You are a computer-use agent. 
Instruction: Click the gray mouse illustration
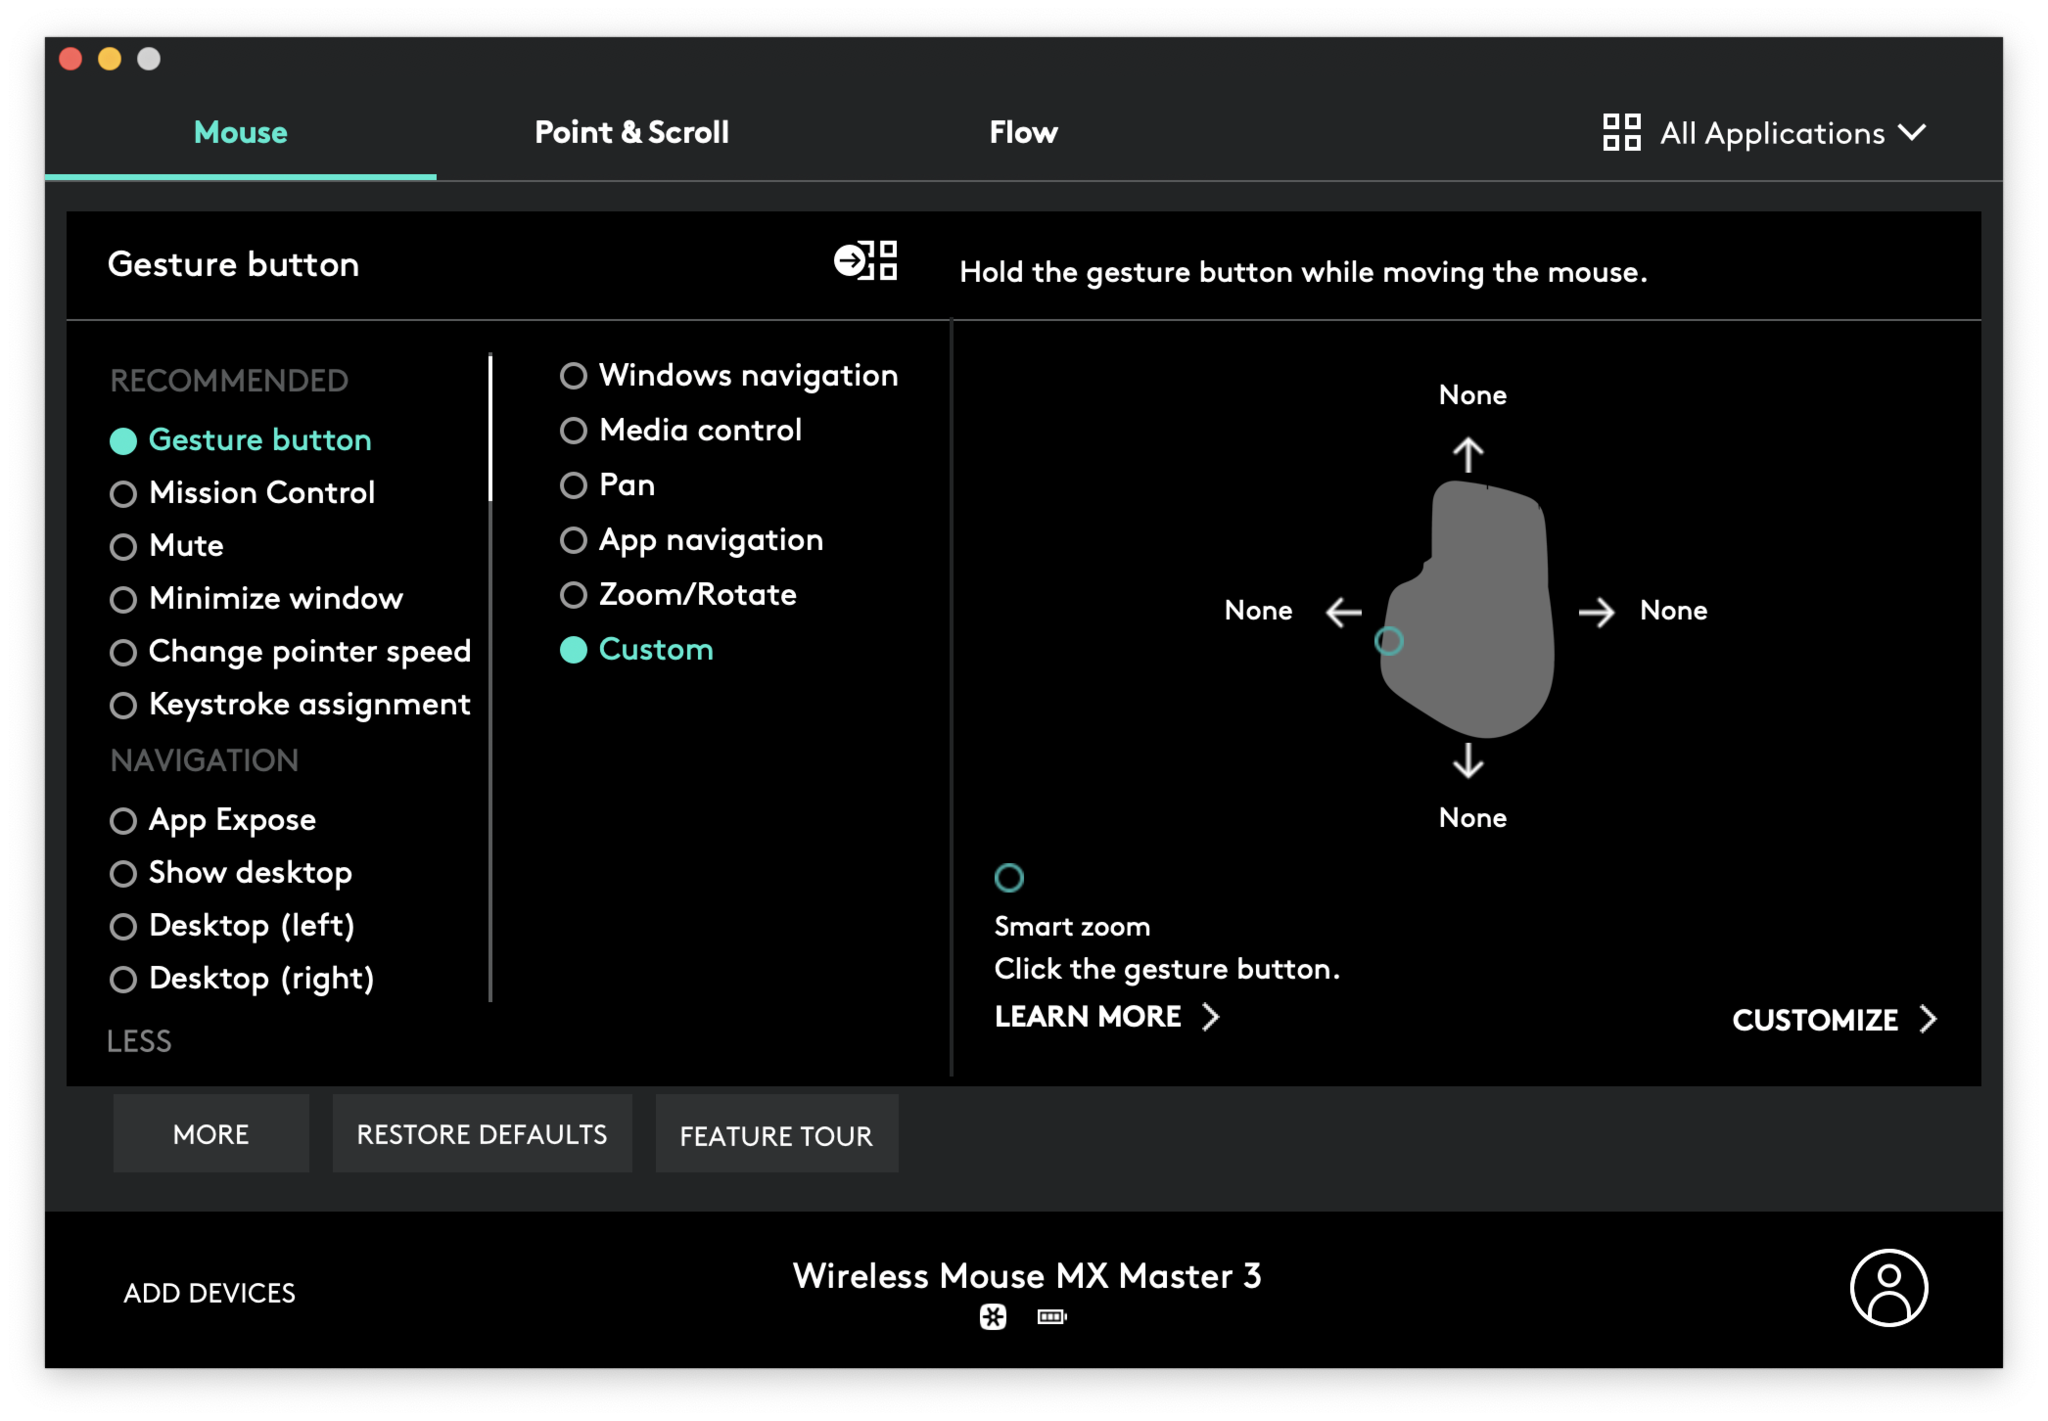pyautogui.click(x=1468, y=609)
